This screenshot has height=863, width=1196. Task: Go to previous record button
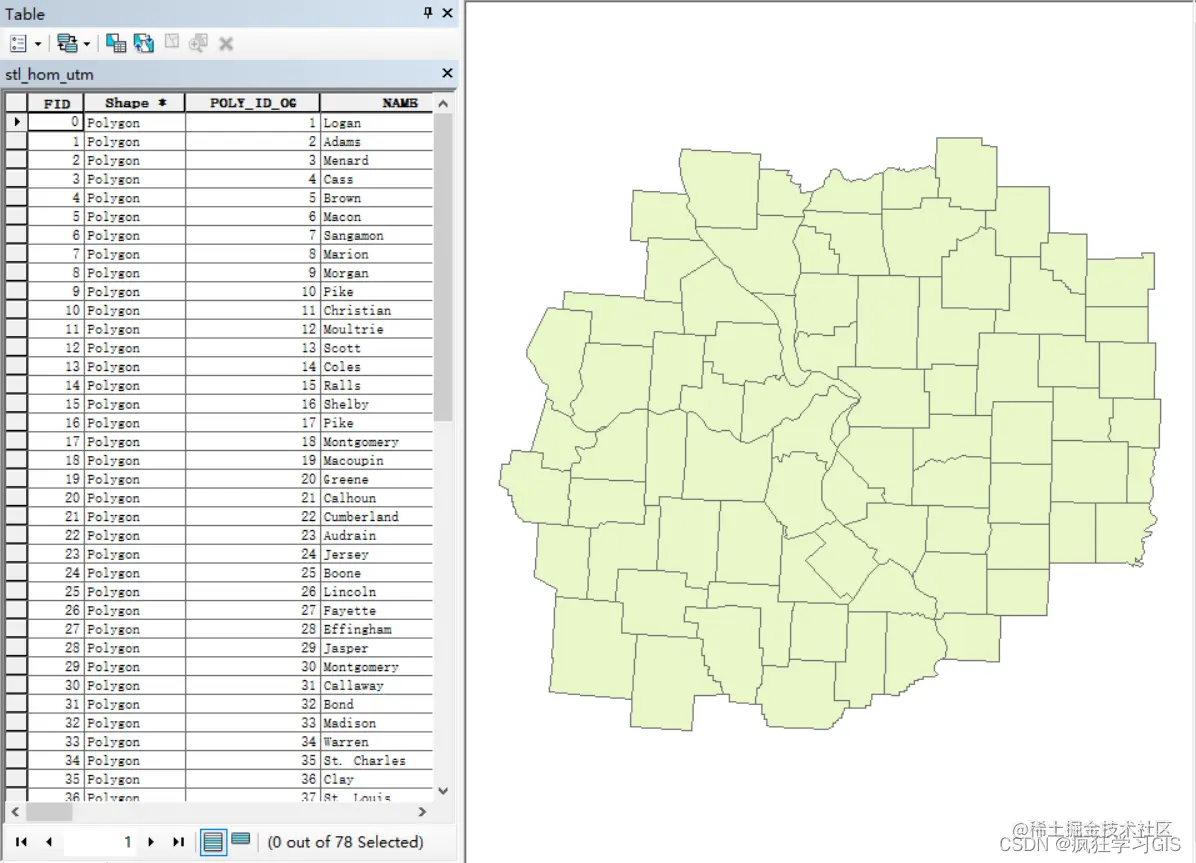pos(49,842)
